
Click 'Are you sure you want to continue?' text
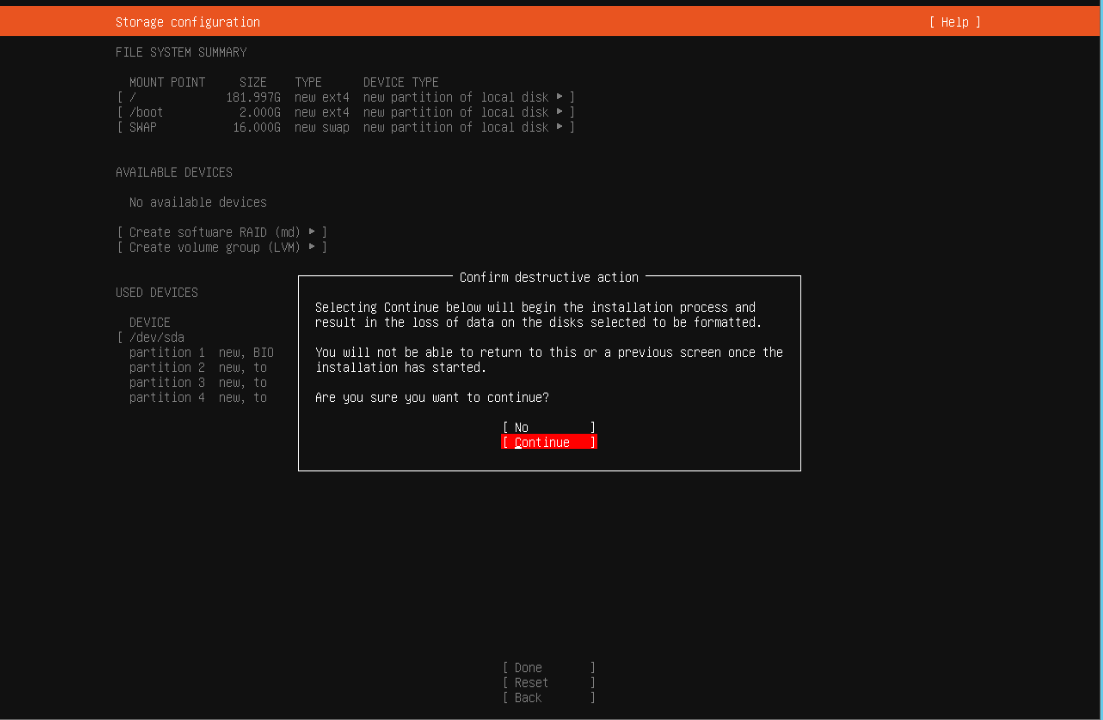point(432,398)
